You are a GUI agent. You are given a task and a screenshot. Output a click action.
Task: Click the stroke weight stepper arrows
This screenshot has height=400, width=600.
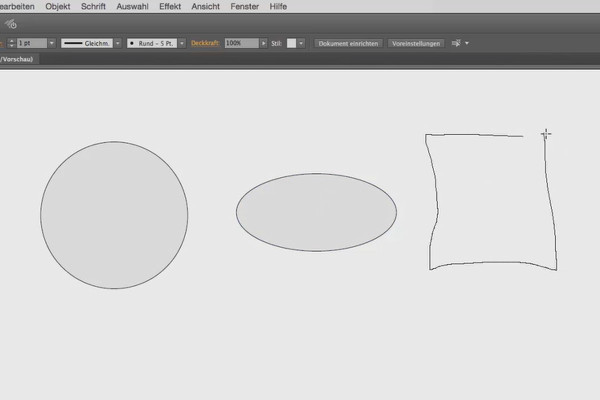(x=11, y=43)
